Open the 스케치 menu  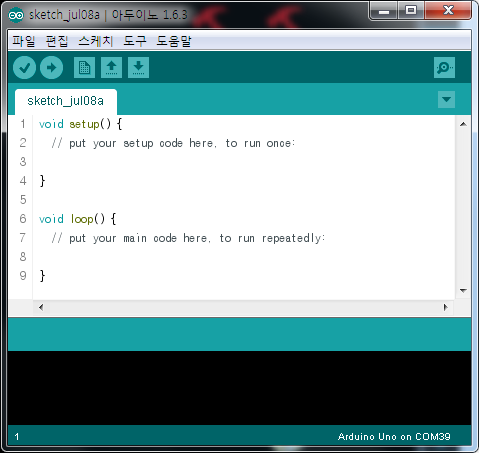[96, 41]
